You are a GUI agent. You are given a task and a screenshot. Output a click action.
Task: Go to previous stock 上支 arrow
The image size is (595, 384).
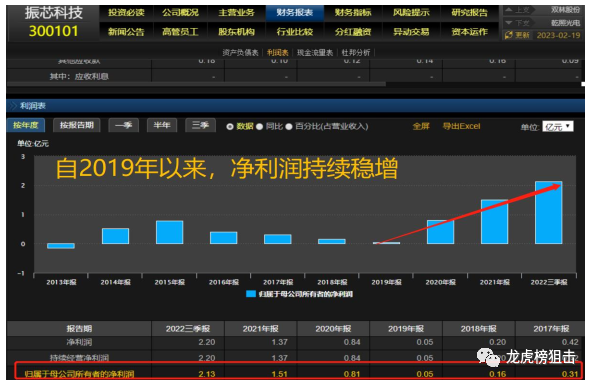[509, 10]
